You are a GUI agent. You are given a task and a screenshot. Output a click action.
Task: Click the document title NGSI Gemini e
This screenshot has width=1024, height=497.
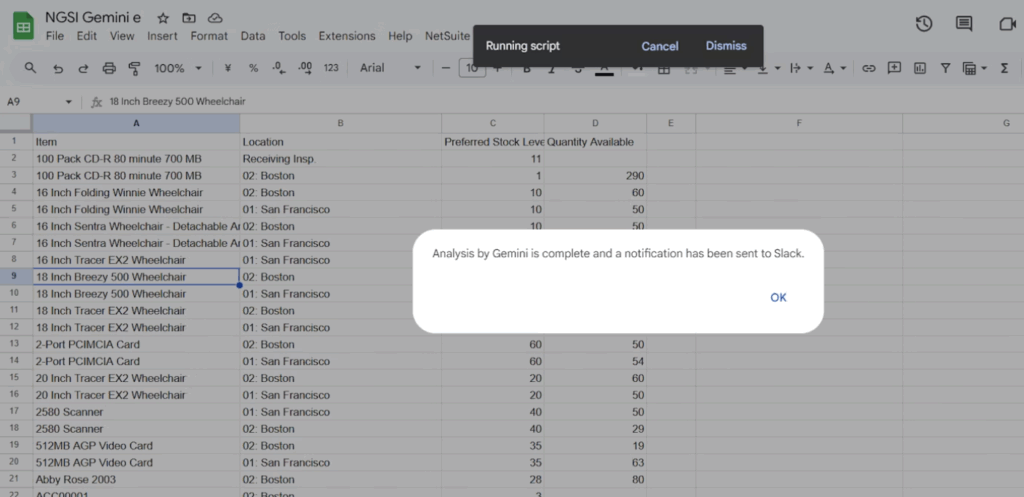[x=93, y=18]
